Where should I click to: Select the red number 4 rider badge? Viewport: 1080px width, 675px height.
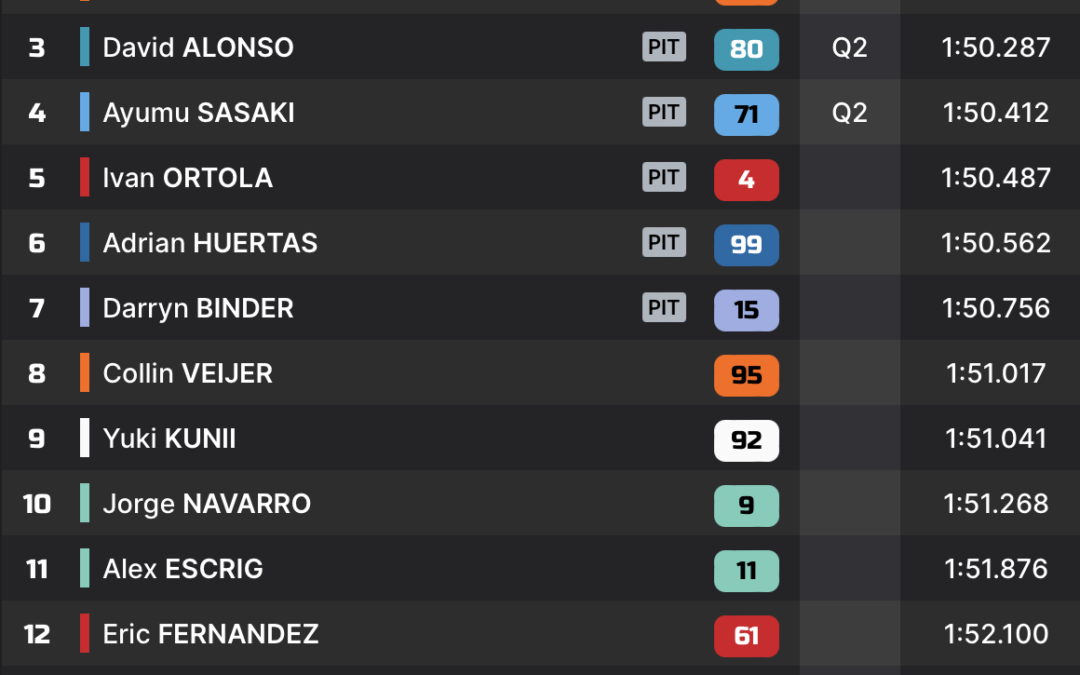pyautogui.click(x=747, y=179)
